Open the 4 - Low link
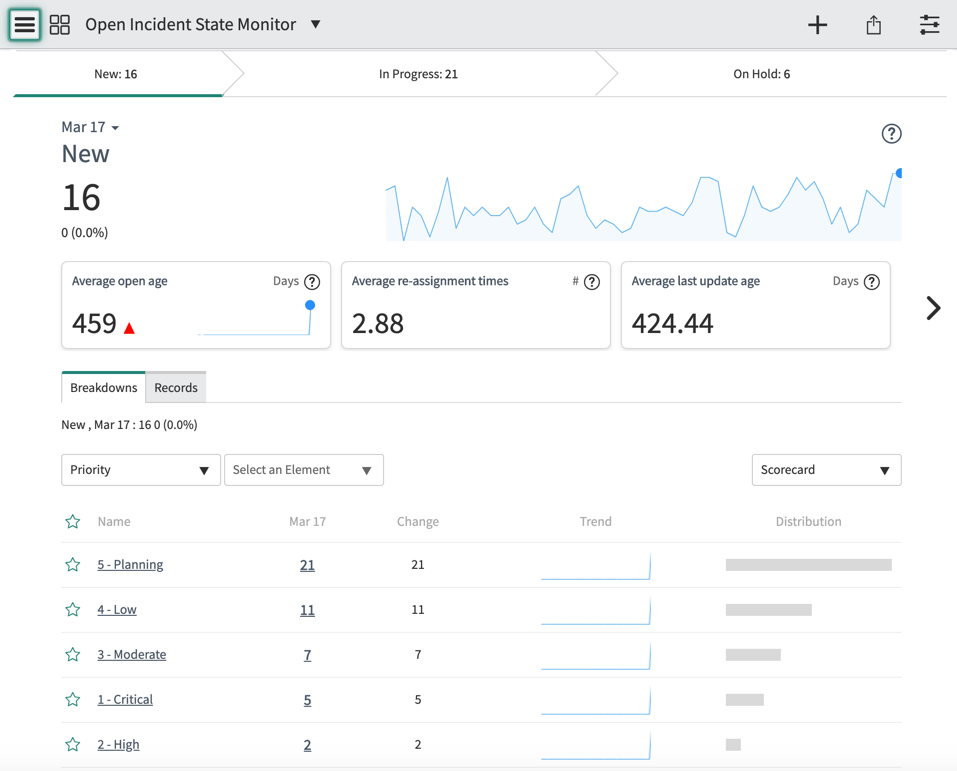The image size is (957, 771). click(117, 610)
